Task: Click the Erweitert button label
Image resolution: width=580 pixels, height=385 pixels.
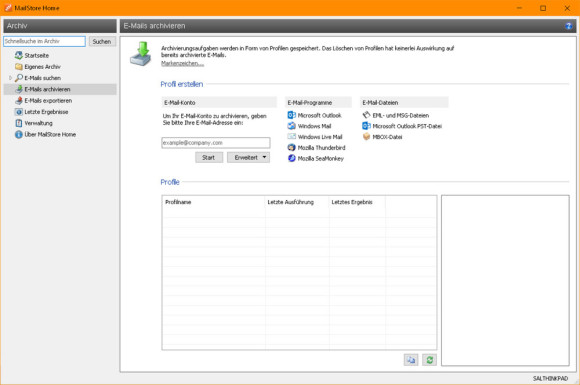Action: coord(246,157)
